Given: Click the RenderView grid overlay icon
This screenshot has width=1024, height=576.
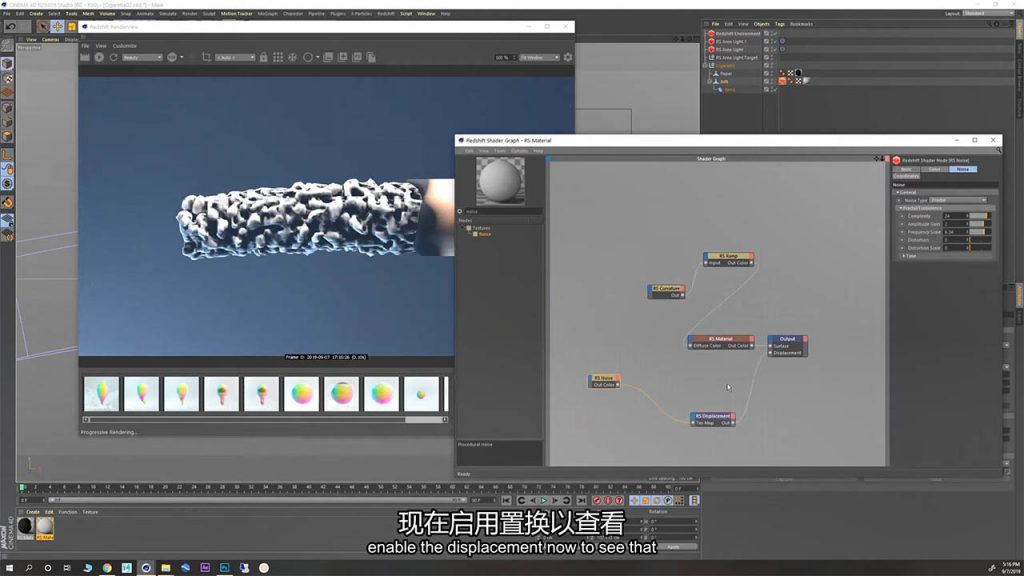Looking at the screenshot, I should tap(278, 57).
